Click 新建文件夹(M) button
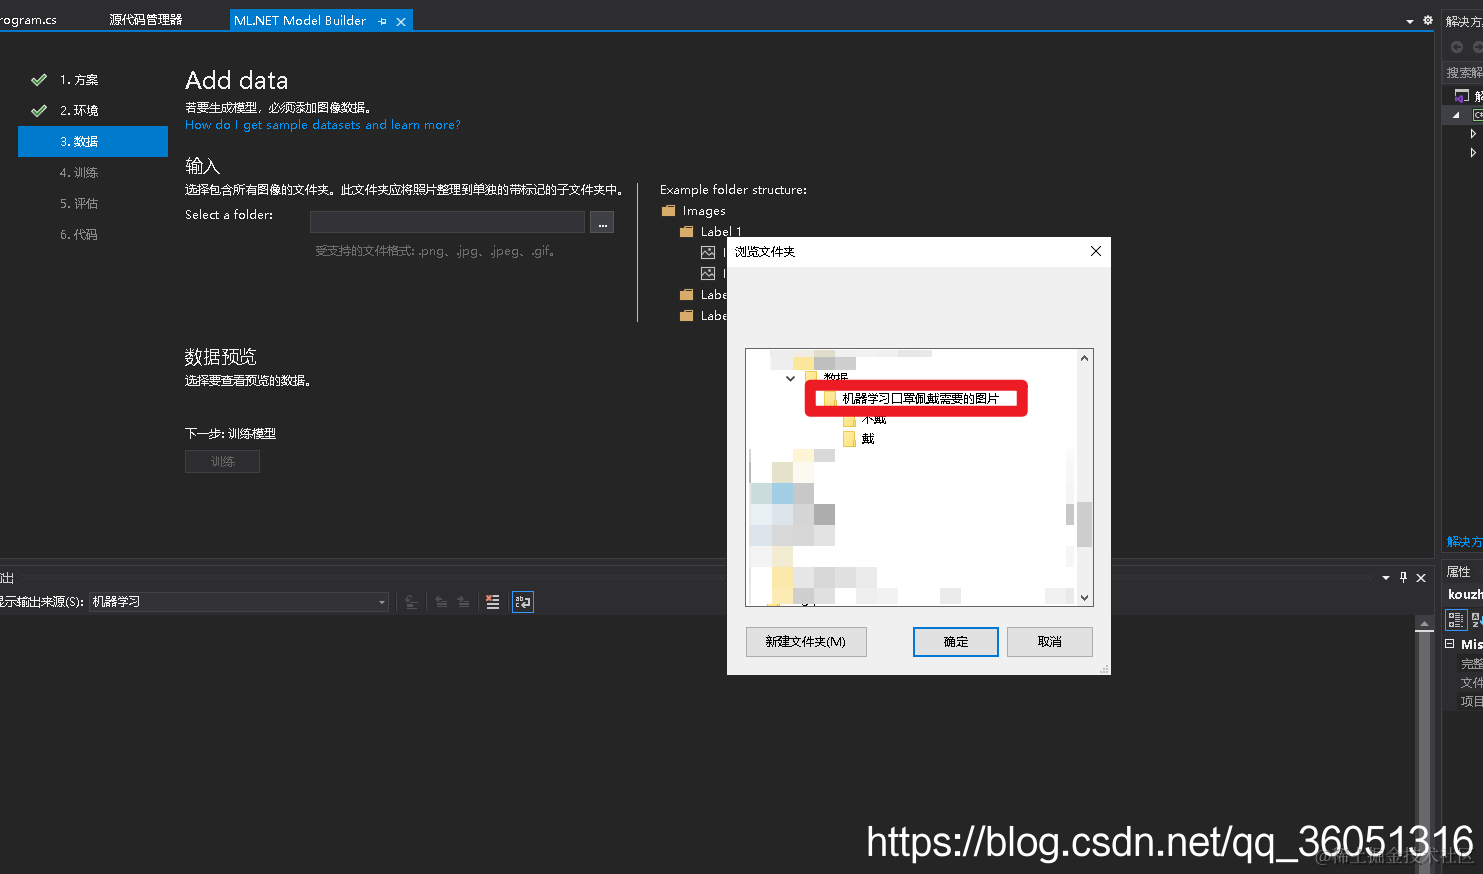Screen dimensions: 1483x874 tap(806, 642)
